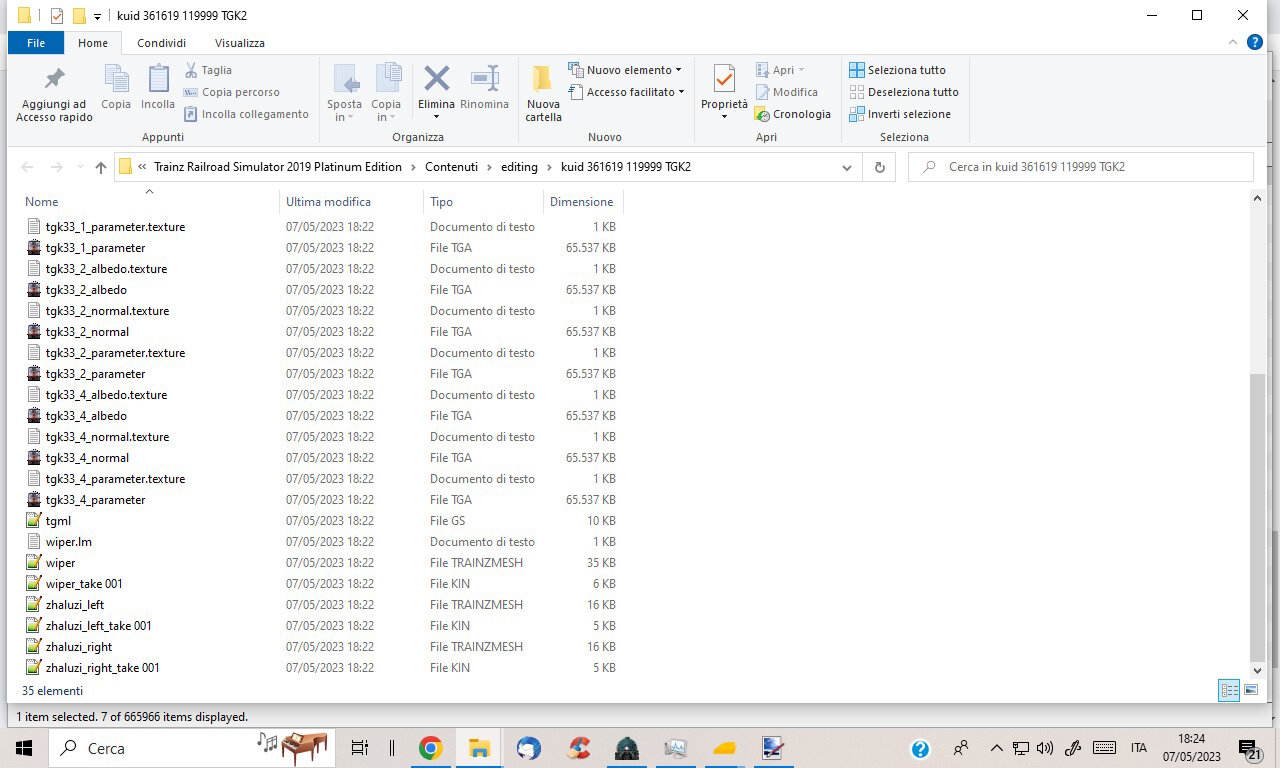Expand address bar history dropdown
Image resolution: width=1280 pixels, height=768 pixels.
coord(847,167)
